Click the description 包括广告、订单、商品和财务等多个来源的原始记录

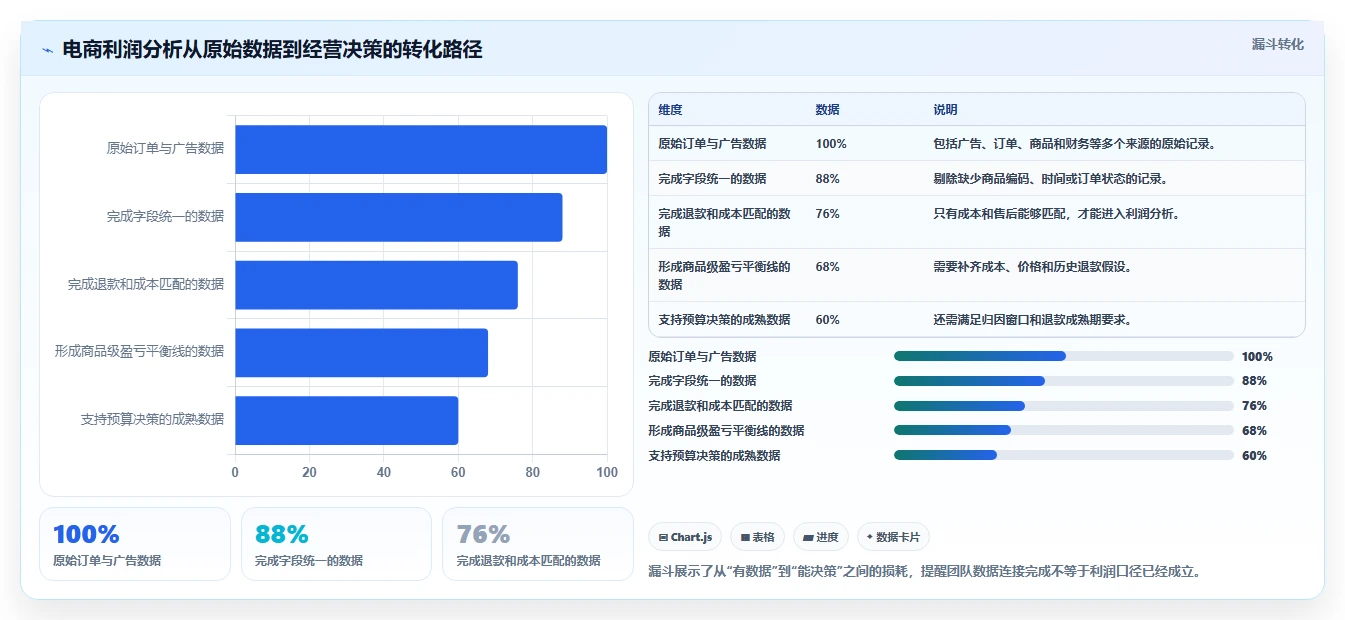(1074, 143)
